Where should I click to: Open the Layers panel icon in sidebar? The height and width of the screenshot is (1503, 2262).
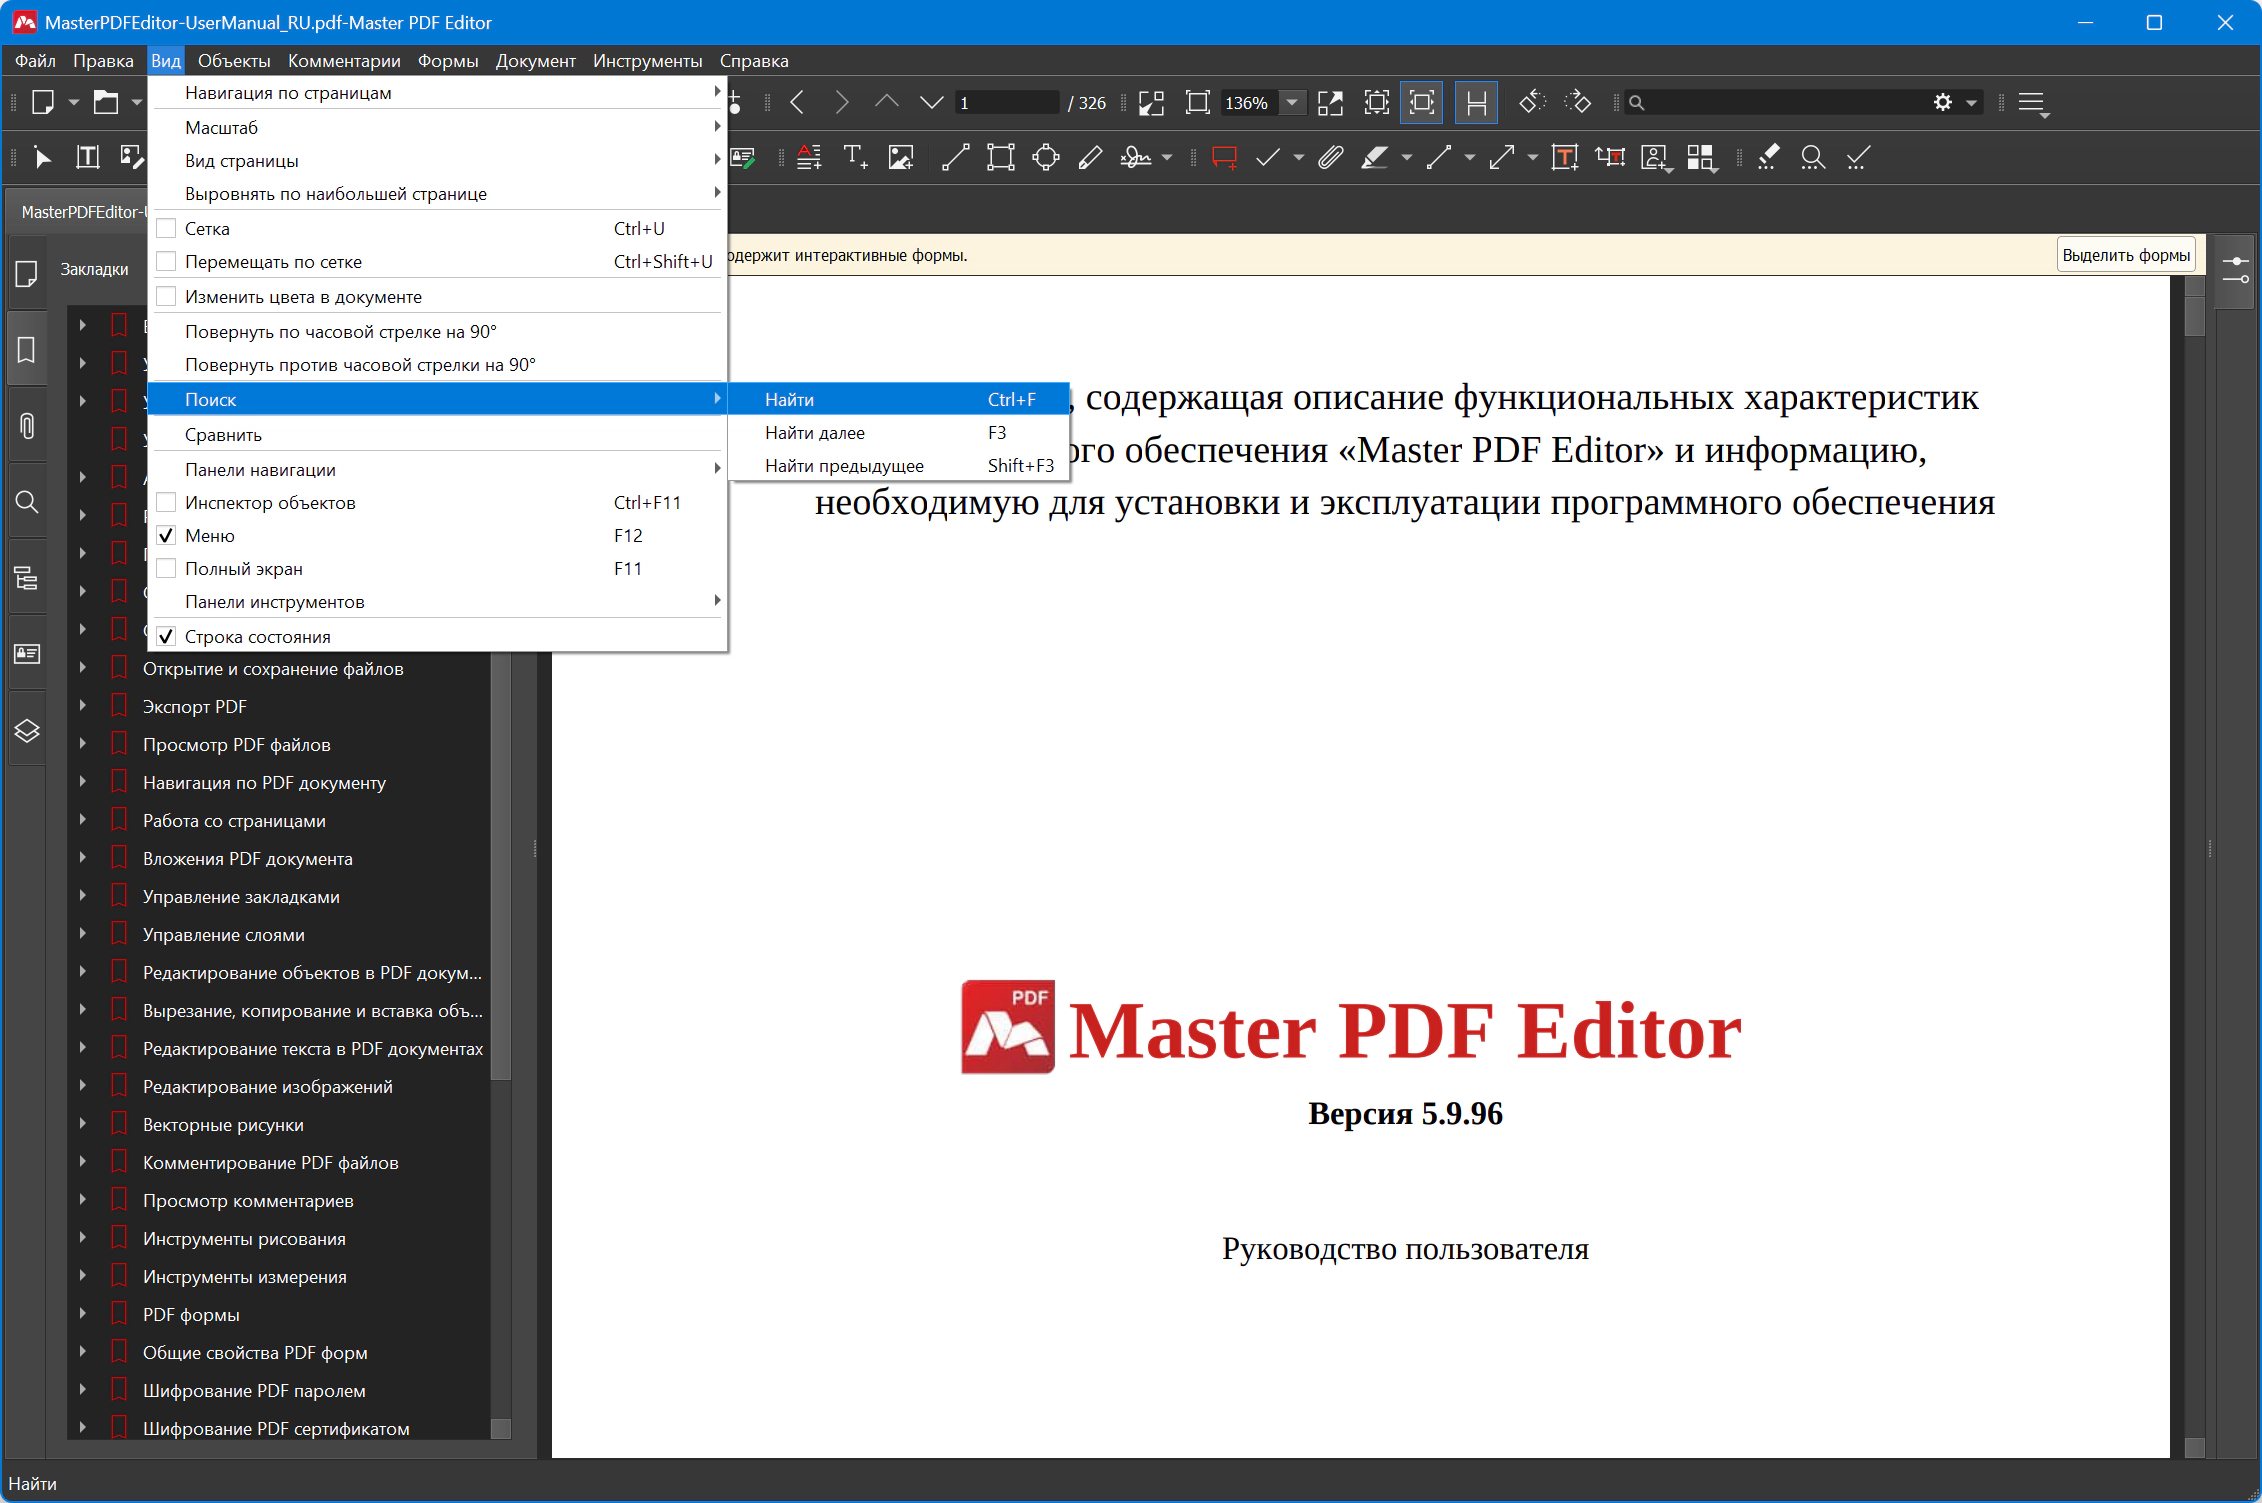(x=27, y=731)
